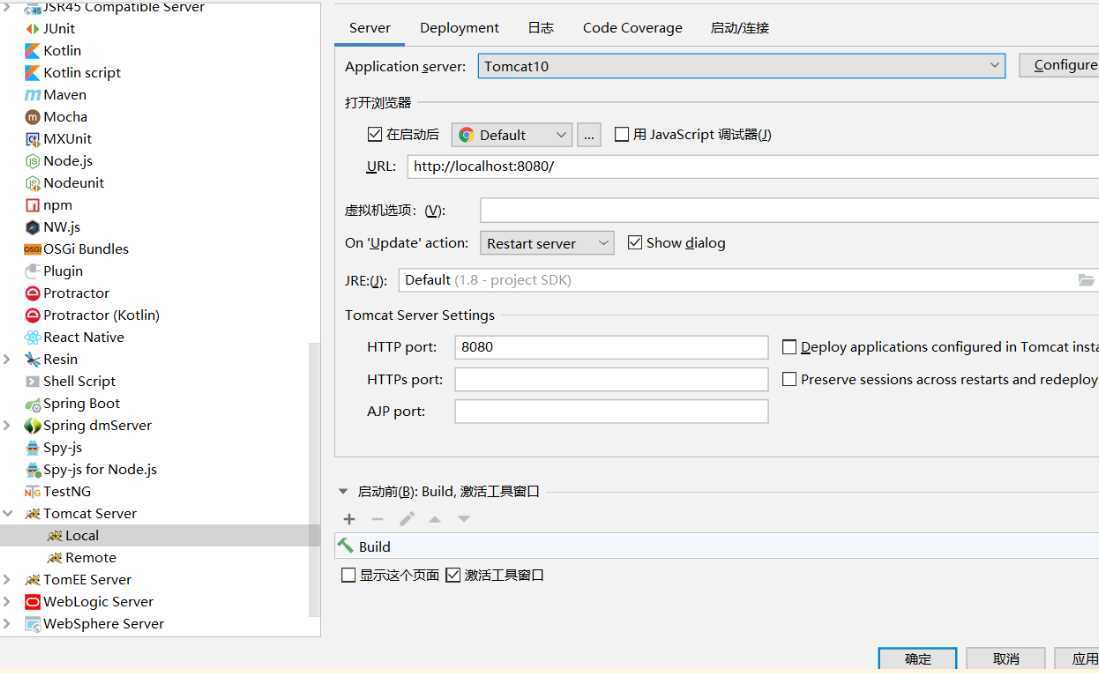Click the TestNG icon
Screen dimensions: 1099x673
pos(32,491)
